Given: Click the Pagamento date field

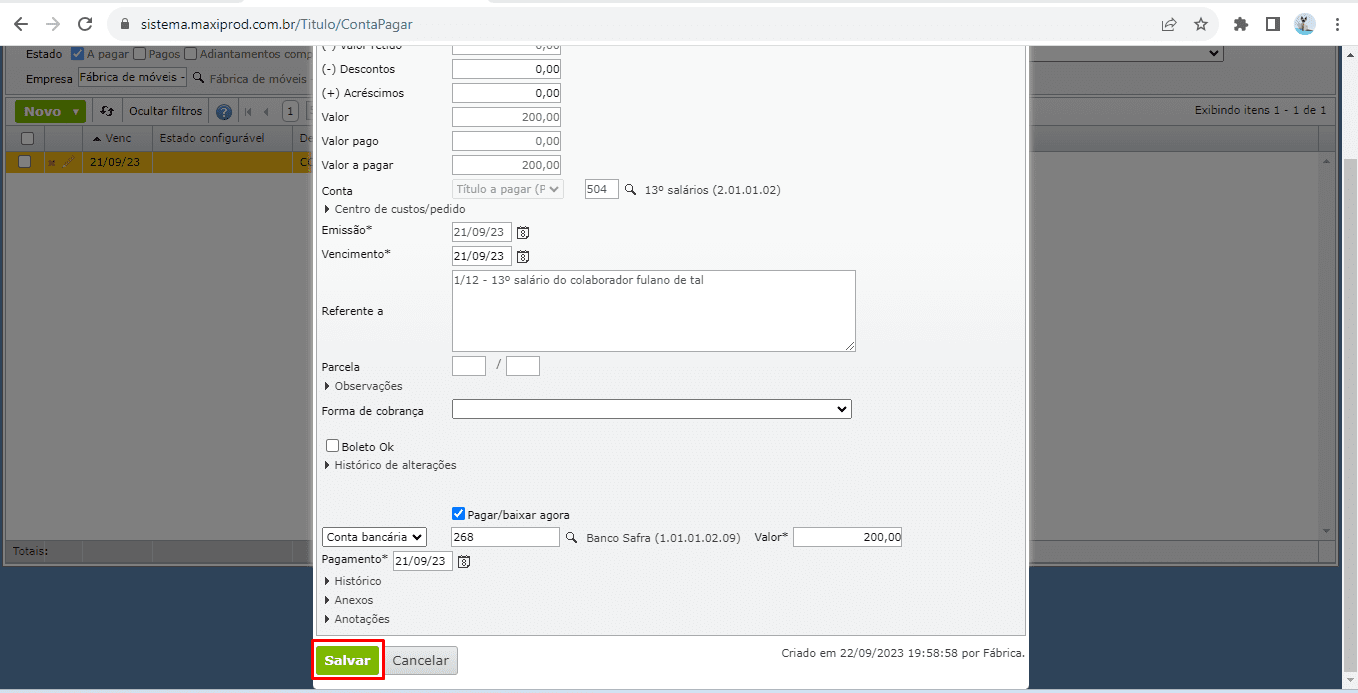Looking at the screenshot, I should [x=423, y=561].
